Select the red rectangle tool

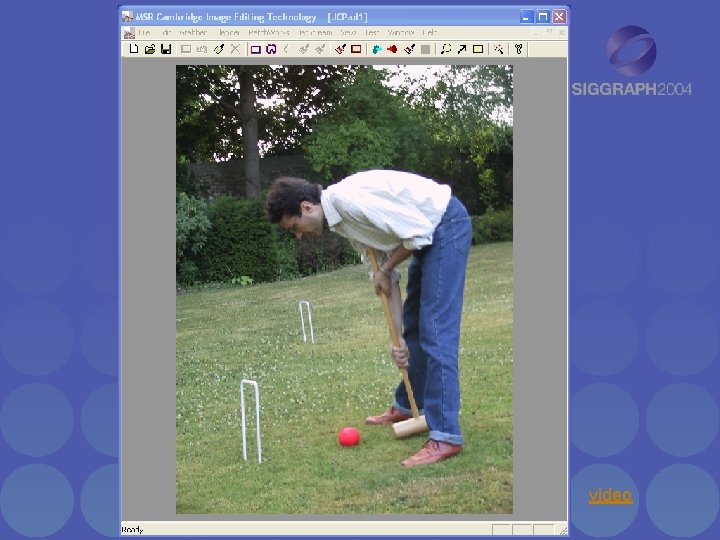[x=356, y=49]
